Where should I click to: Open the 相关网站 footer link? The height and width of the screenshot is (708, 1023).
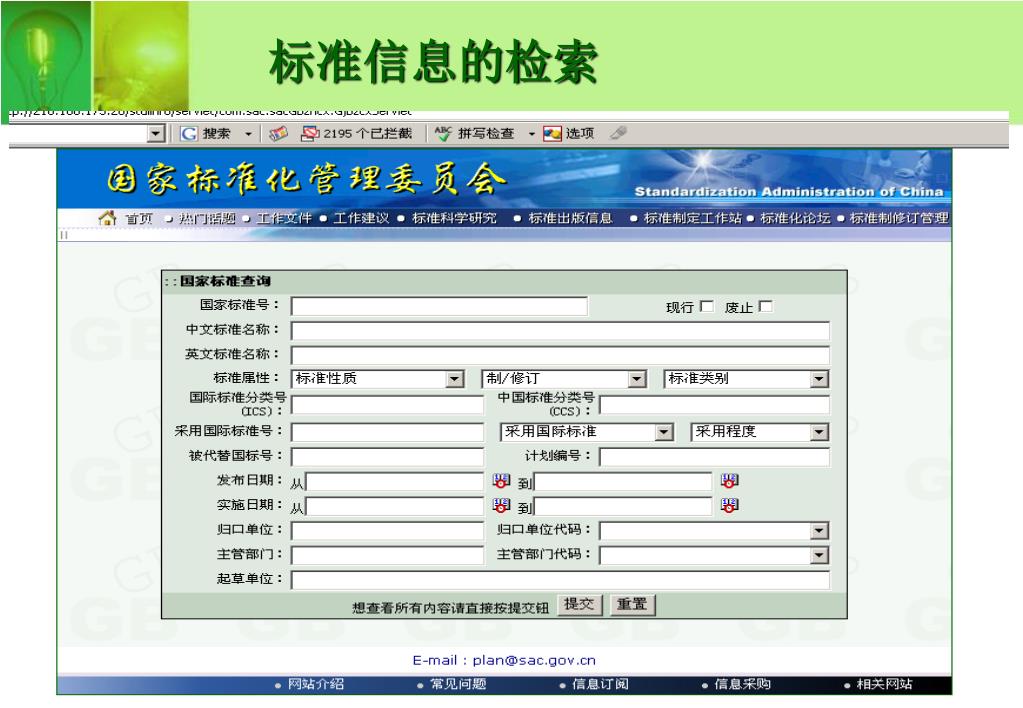[885, 685]
